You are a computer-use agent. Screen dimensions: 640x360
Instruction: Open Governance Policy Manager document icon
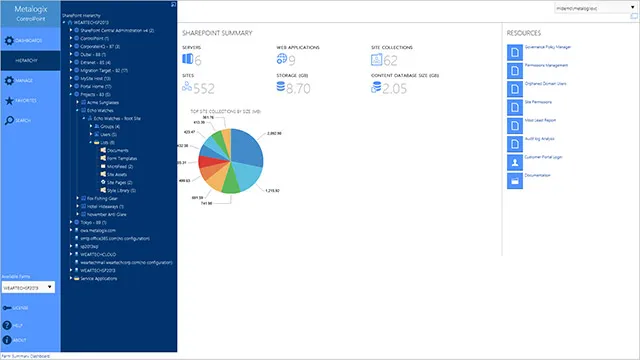(x=515, y=53)
